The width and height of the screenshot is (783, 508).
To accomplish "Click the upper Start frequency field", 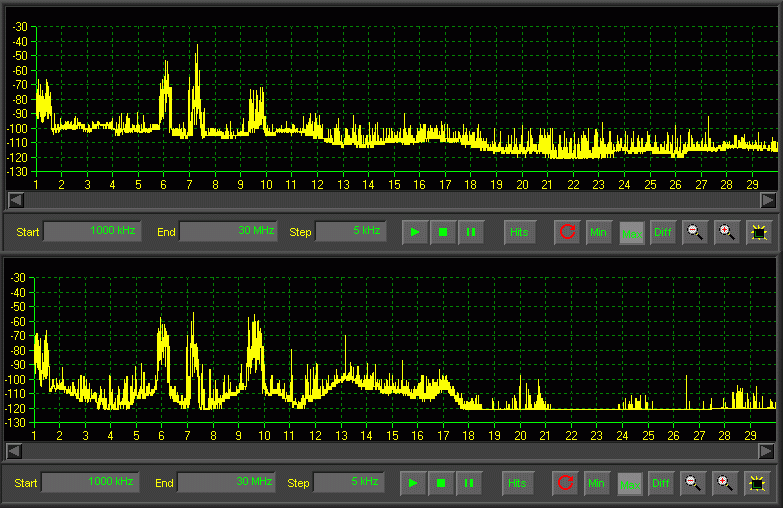I will pos(92,231).
